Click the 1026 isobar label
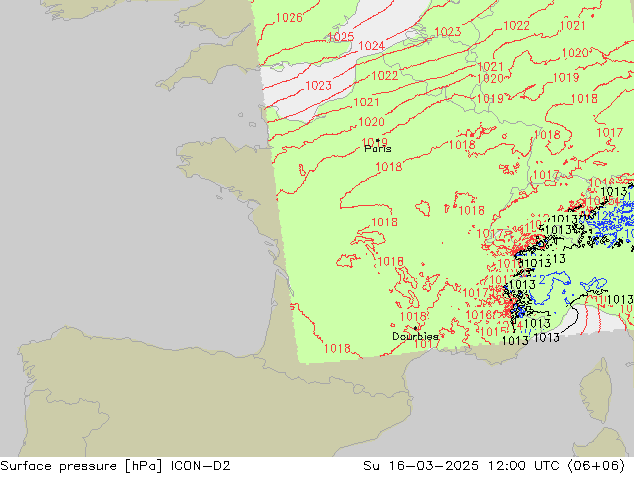The width and height of the screenshot is (634, 490). [289, 18]
